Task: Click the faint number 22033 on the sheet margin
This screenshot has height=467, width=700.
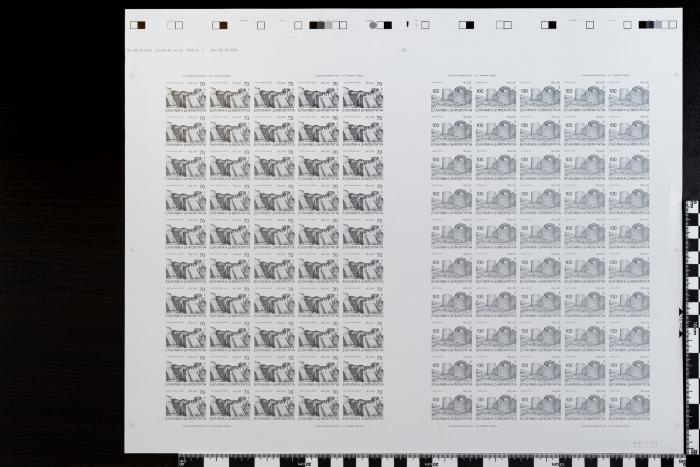Action: pos(645,445)
